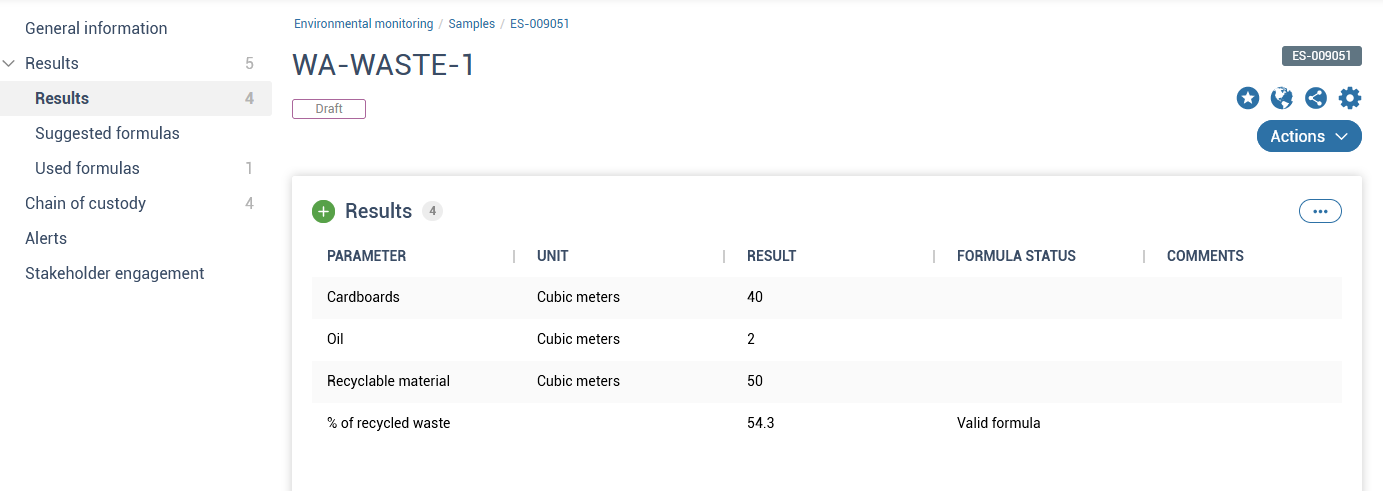The image size is (1383, 491).
Task: Click the Draft status badge
Action: [329, 109]
